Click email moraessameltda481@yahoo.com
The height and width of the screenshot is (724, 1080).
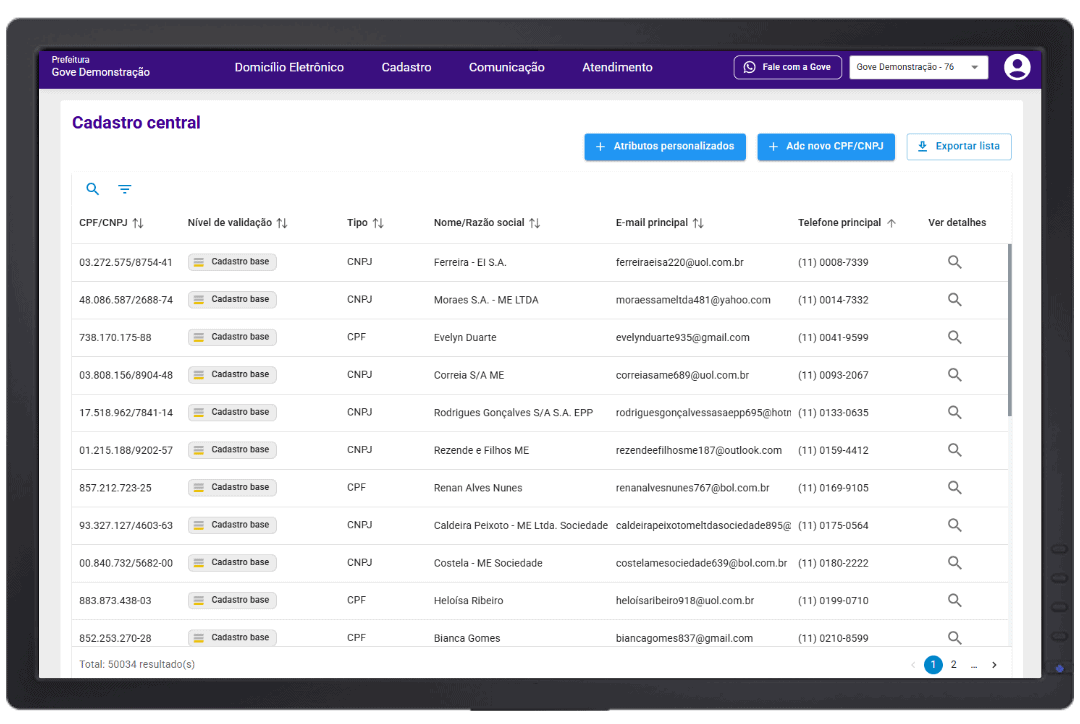click(x=693, y=300)
